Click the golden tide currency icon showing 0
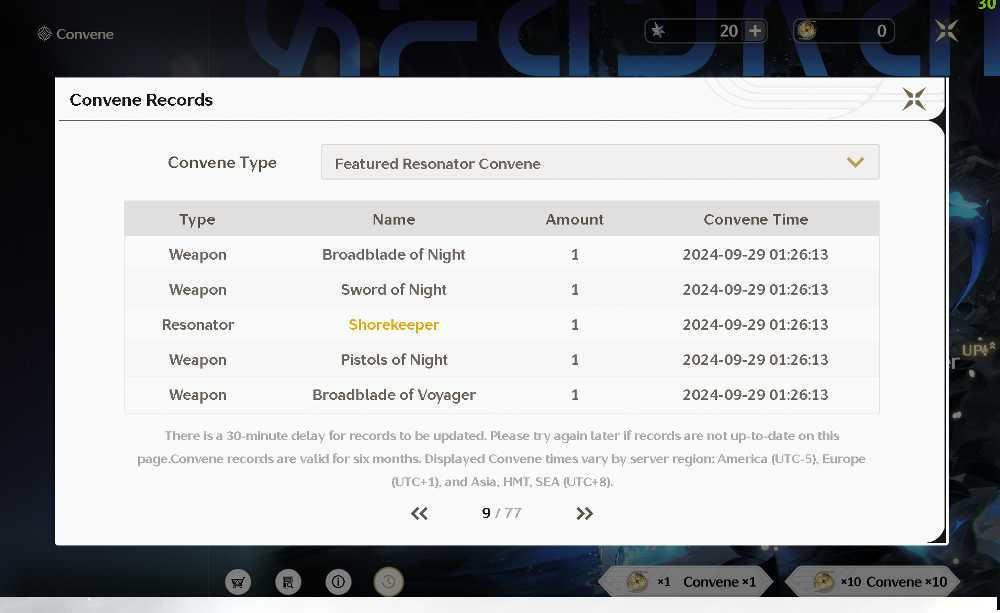The width and height of the screenshot is (1000, 613). tap(807, 30)
